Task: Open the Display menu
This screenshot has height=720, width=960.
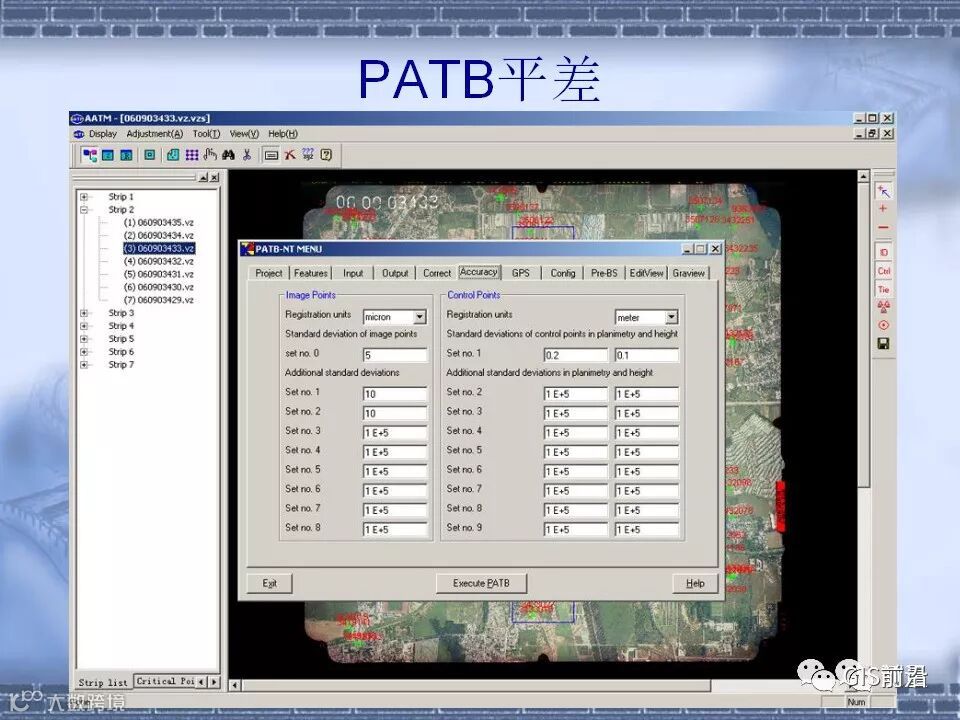Action: click(x=102, y=133)
